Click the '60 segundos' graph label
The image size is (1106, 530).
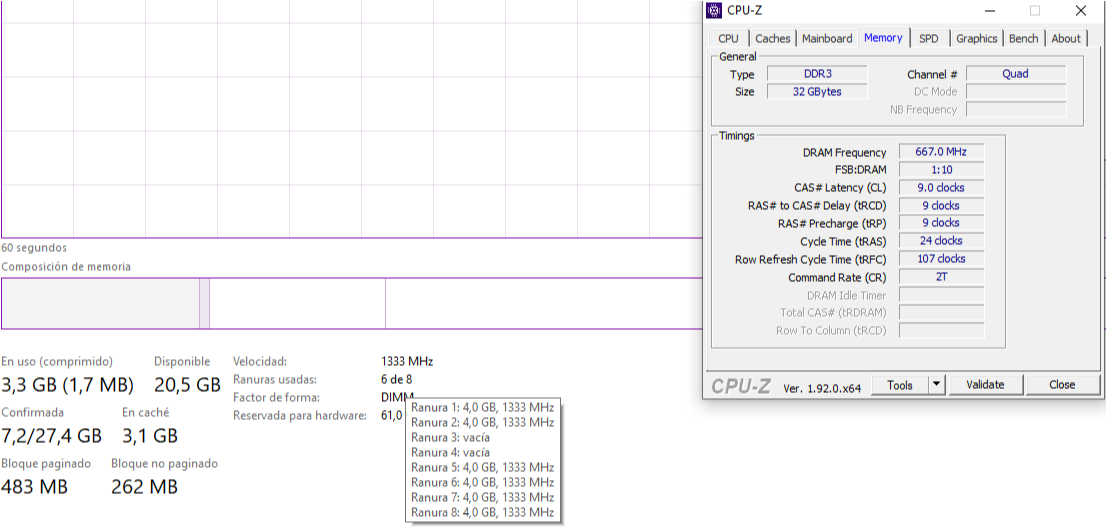pos(34,248)
